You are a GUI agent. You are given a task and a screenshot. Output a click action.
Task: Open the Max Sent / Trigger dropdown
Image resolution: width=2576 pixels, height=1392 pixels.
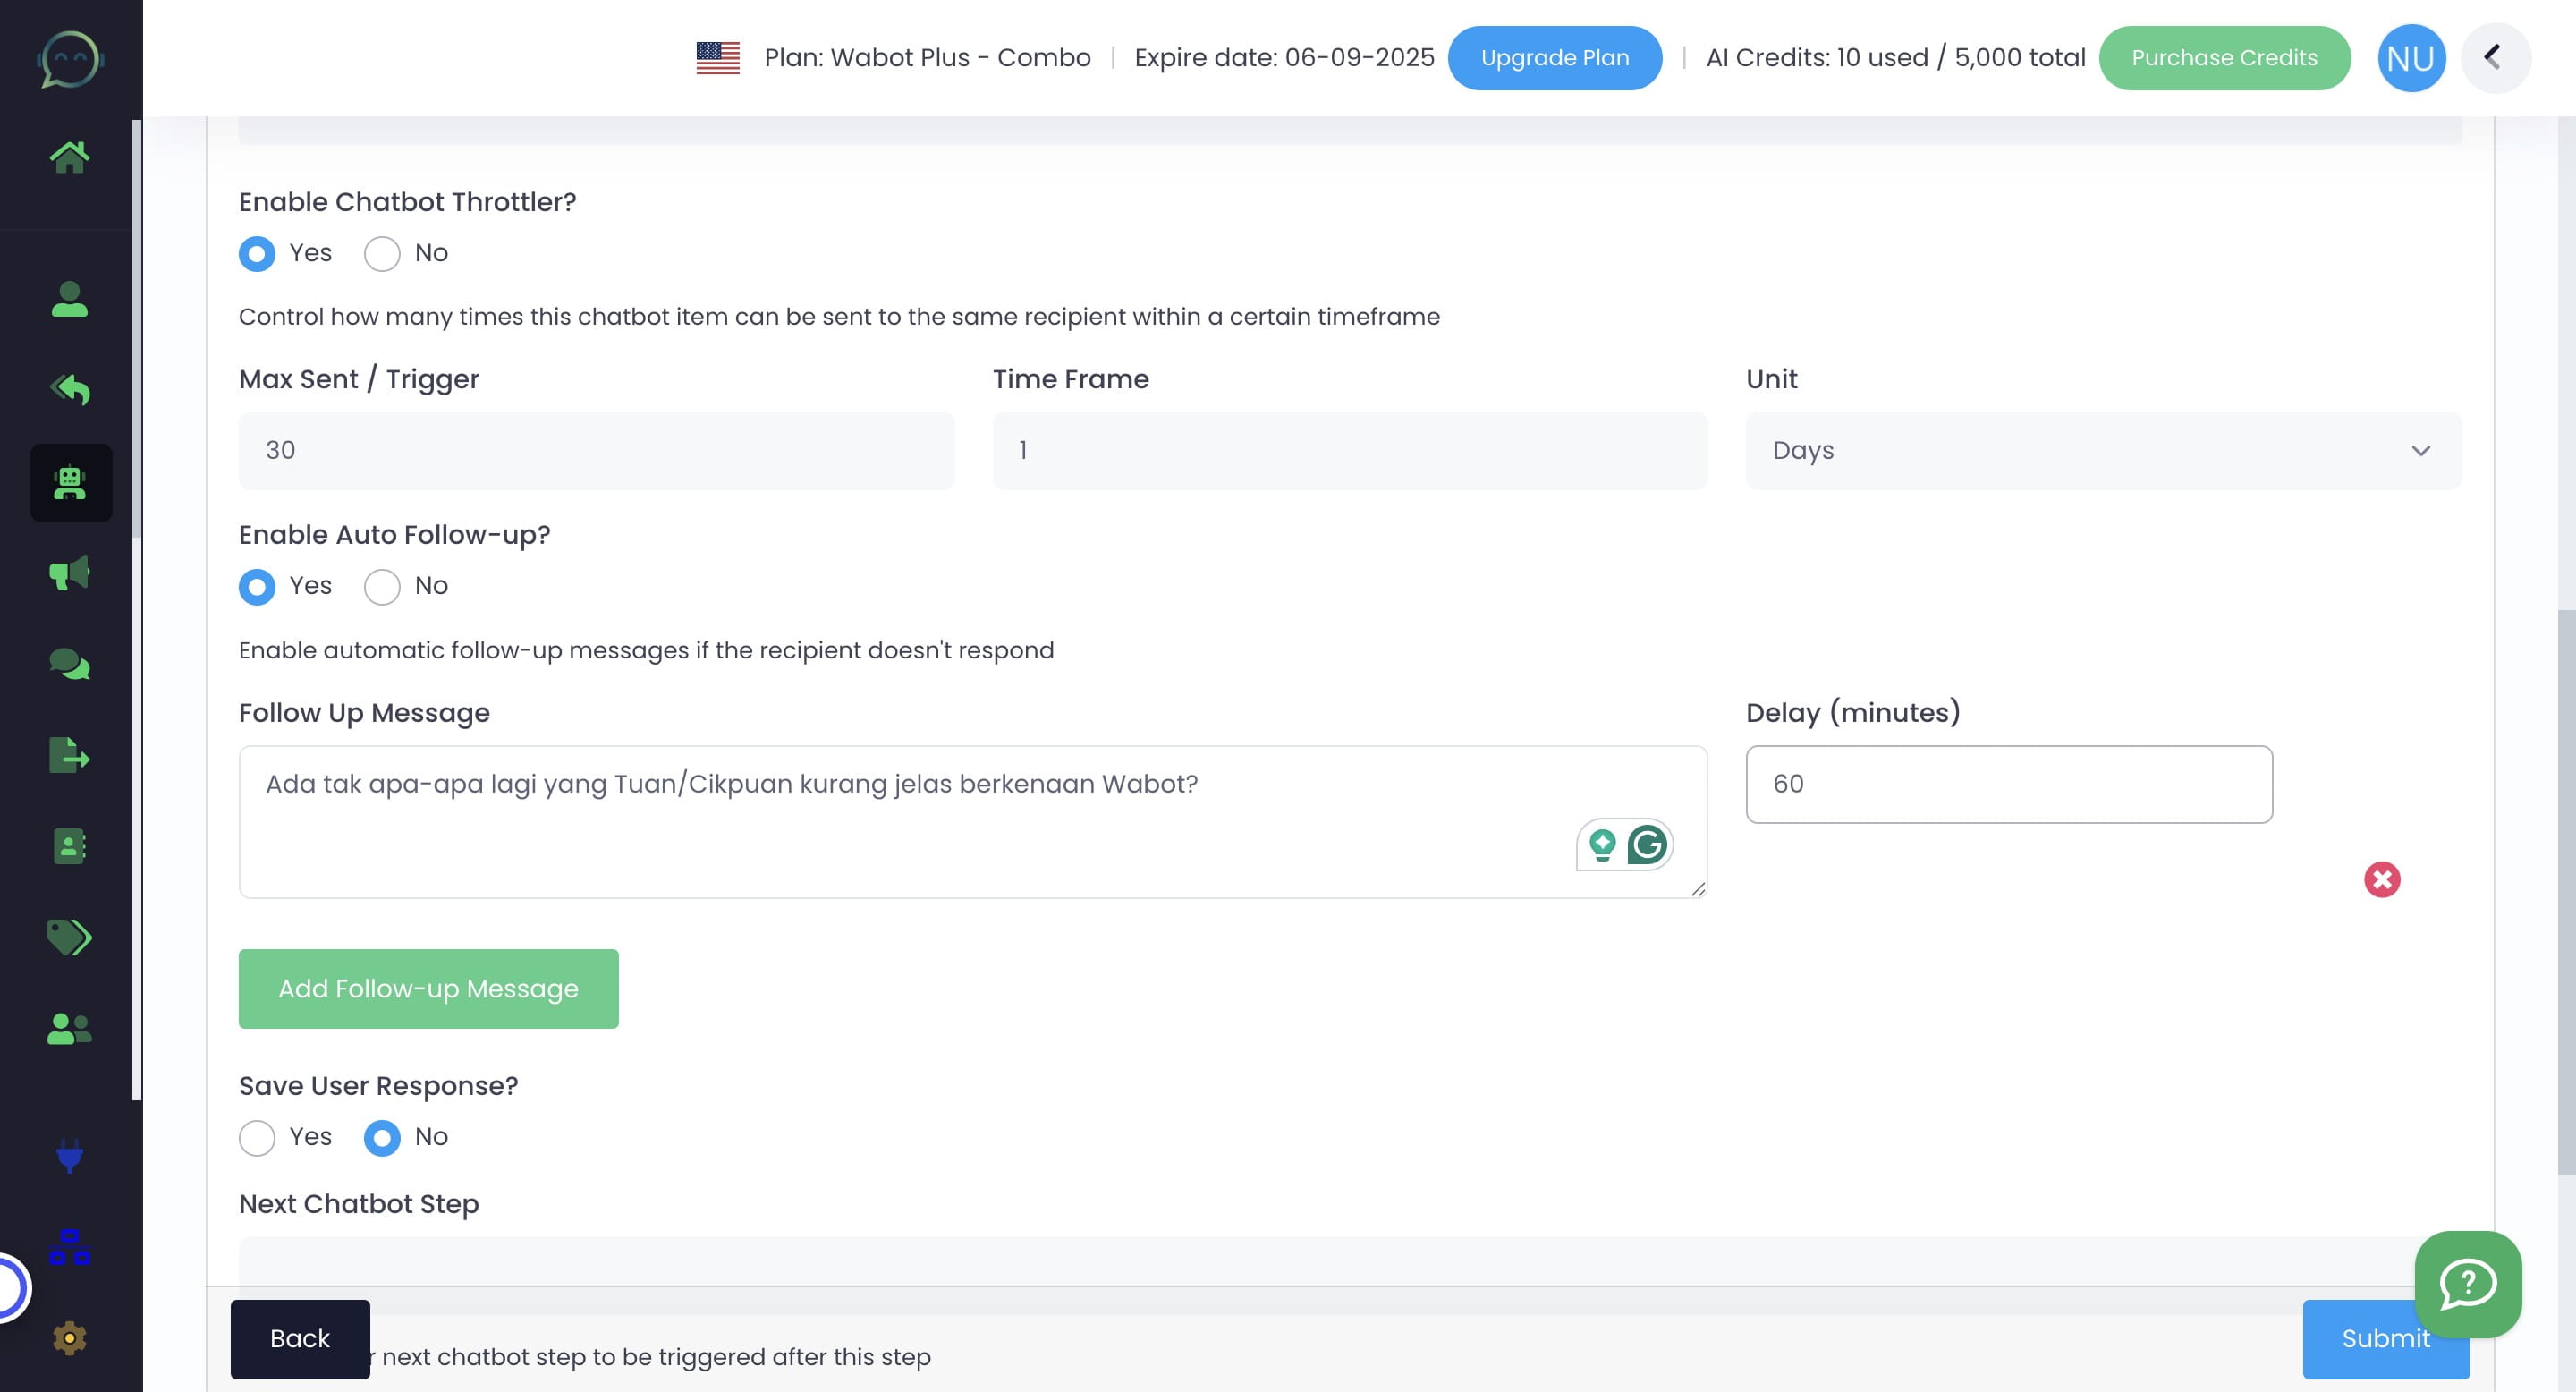pos(597,450)
